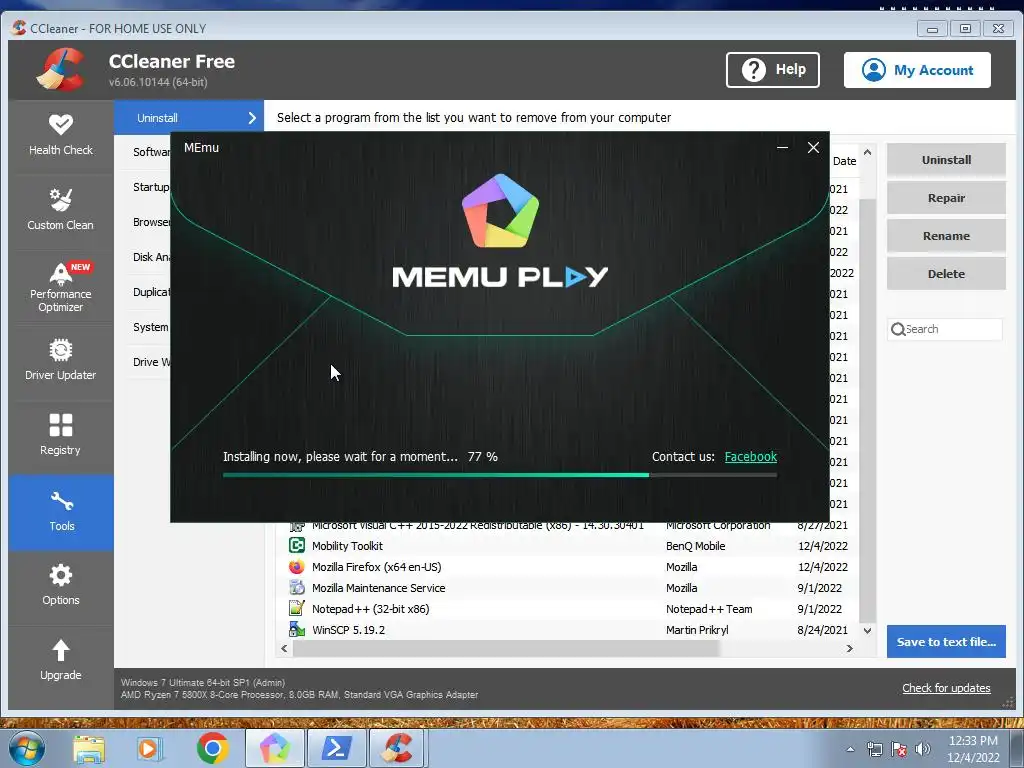Click the CCleaner logo in the header

coord(60,69)
